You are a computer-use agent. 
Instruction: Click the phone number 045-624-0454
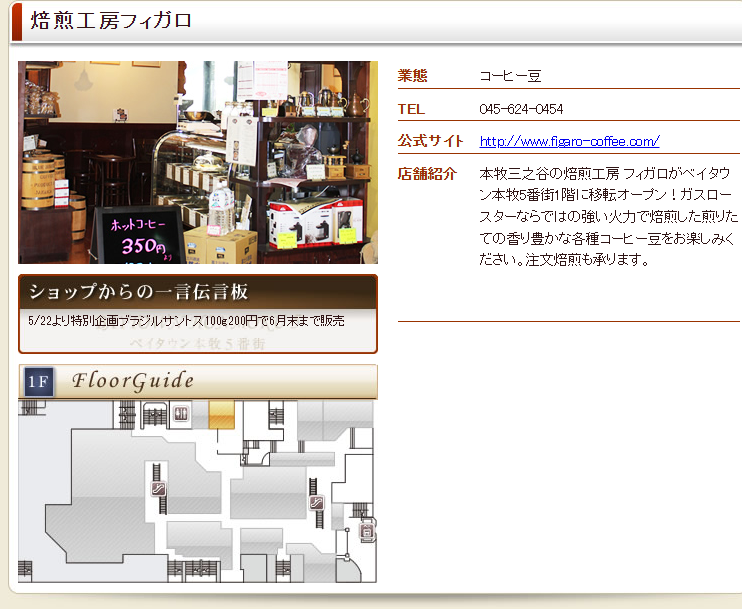521,109
